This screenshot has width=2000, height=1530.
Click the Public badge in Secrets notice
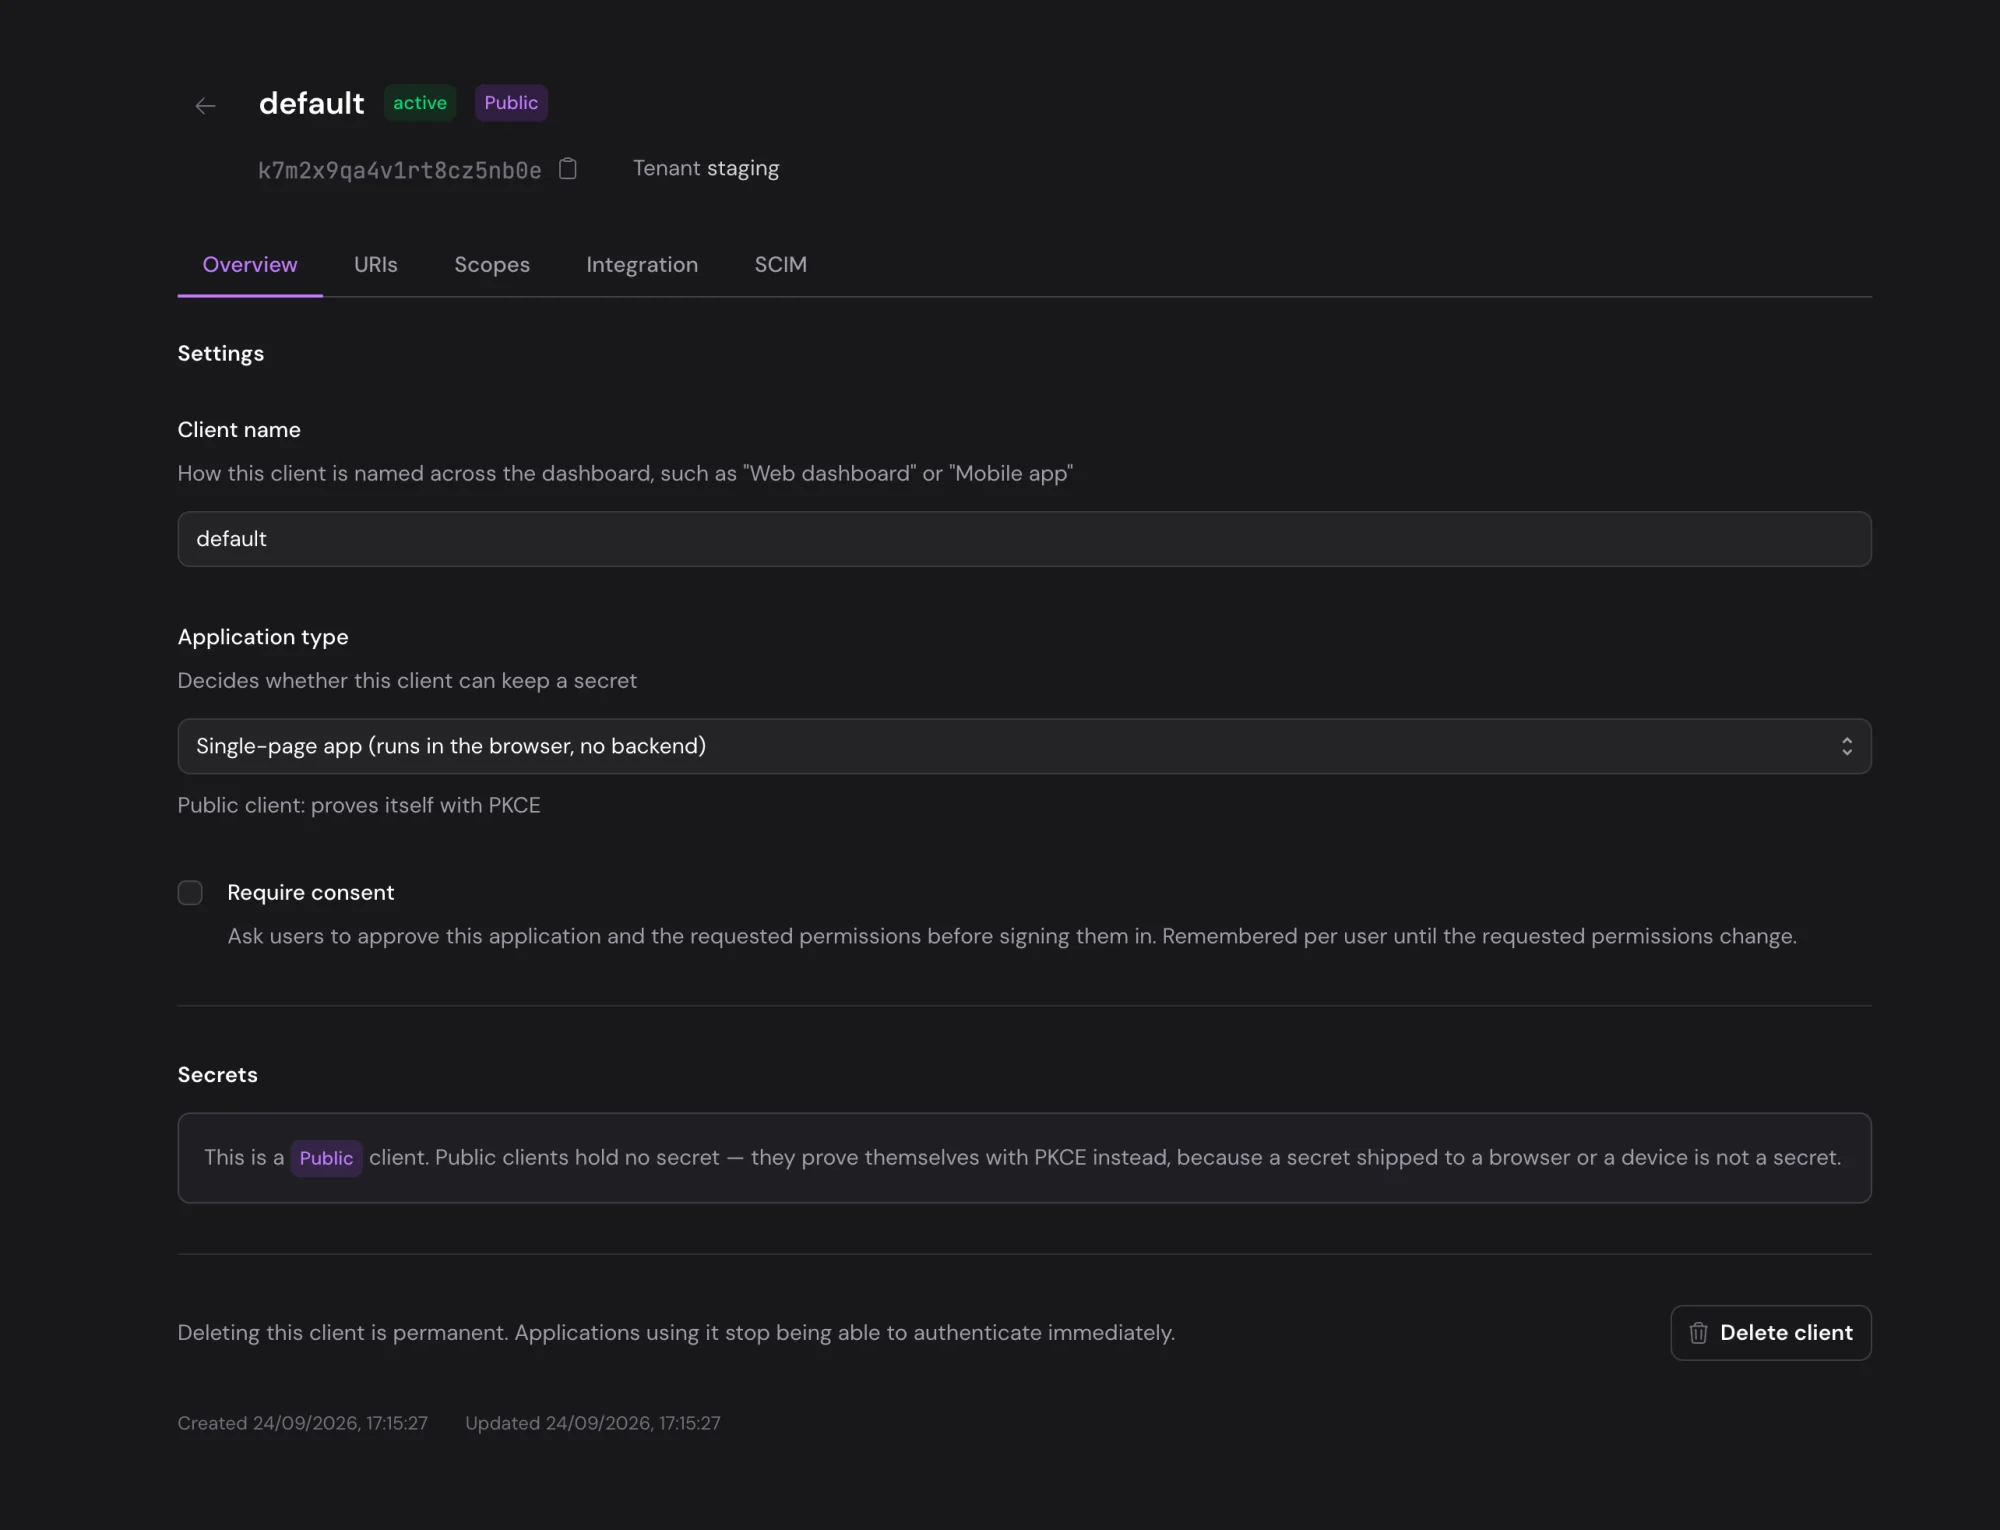[x=326, y=1158]
